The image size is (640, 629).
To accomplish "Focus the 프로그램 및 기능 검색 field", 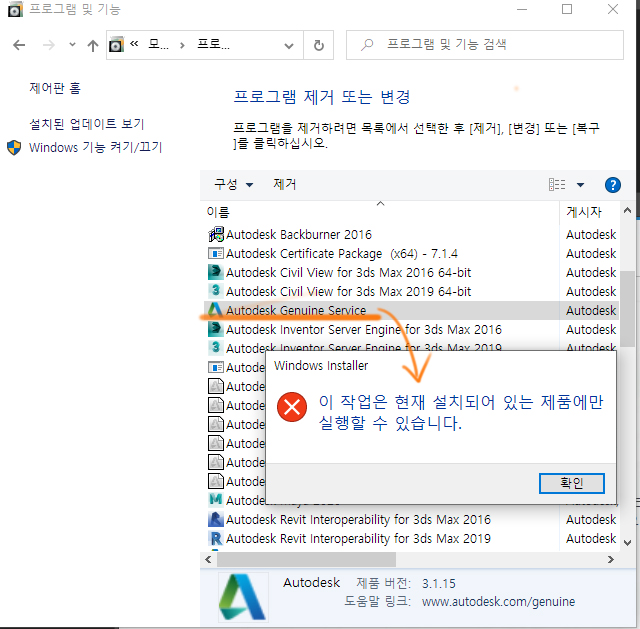I will pos(484,45).
